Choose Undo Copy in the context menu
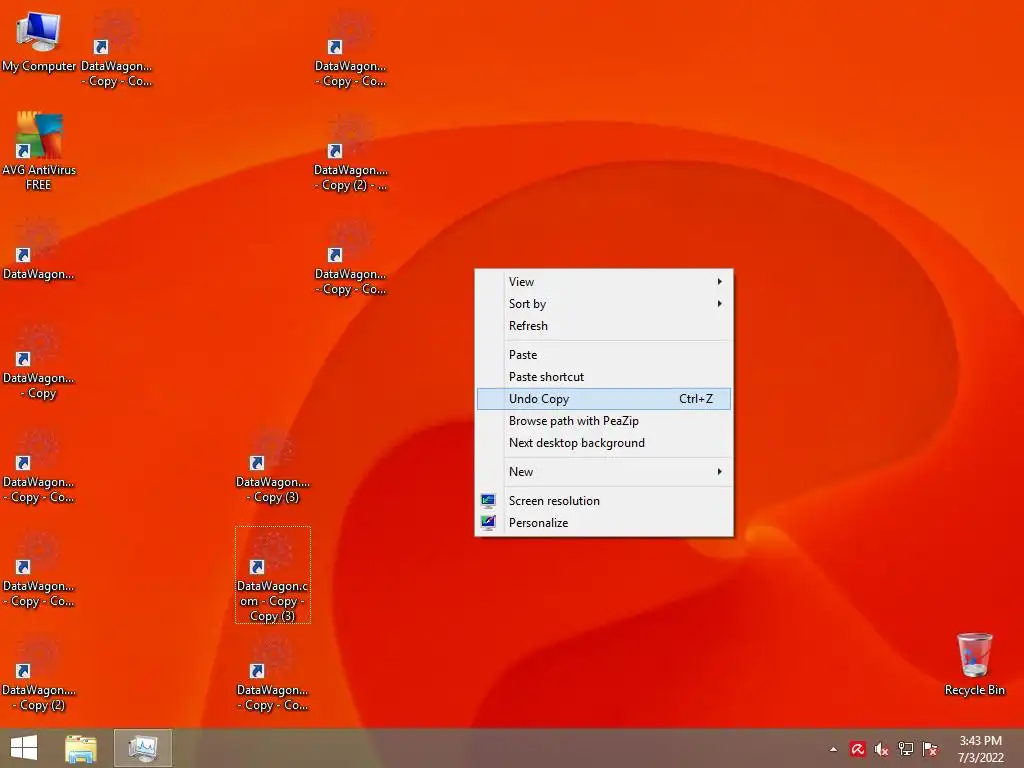The image size is (1024, 768). point(603,399)
